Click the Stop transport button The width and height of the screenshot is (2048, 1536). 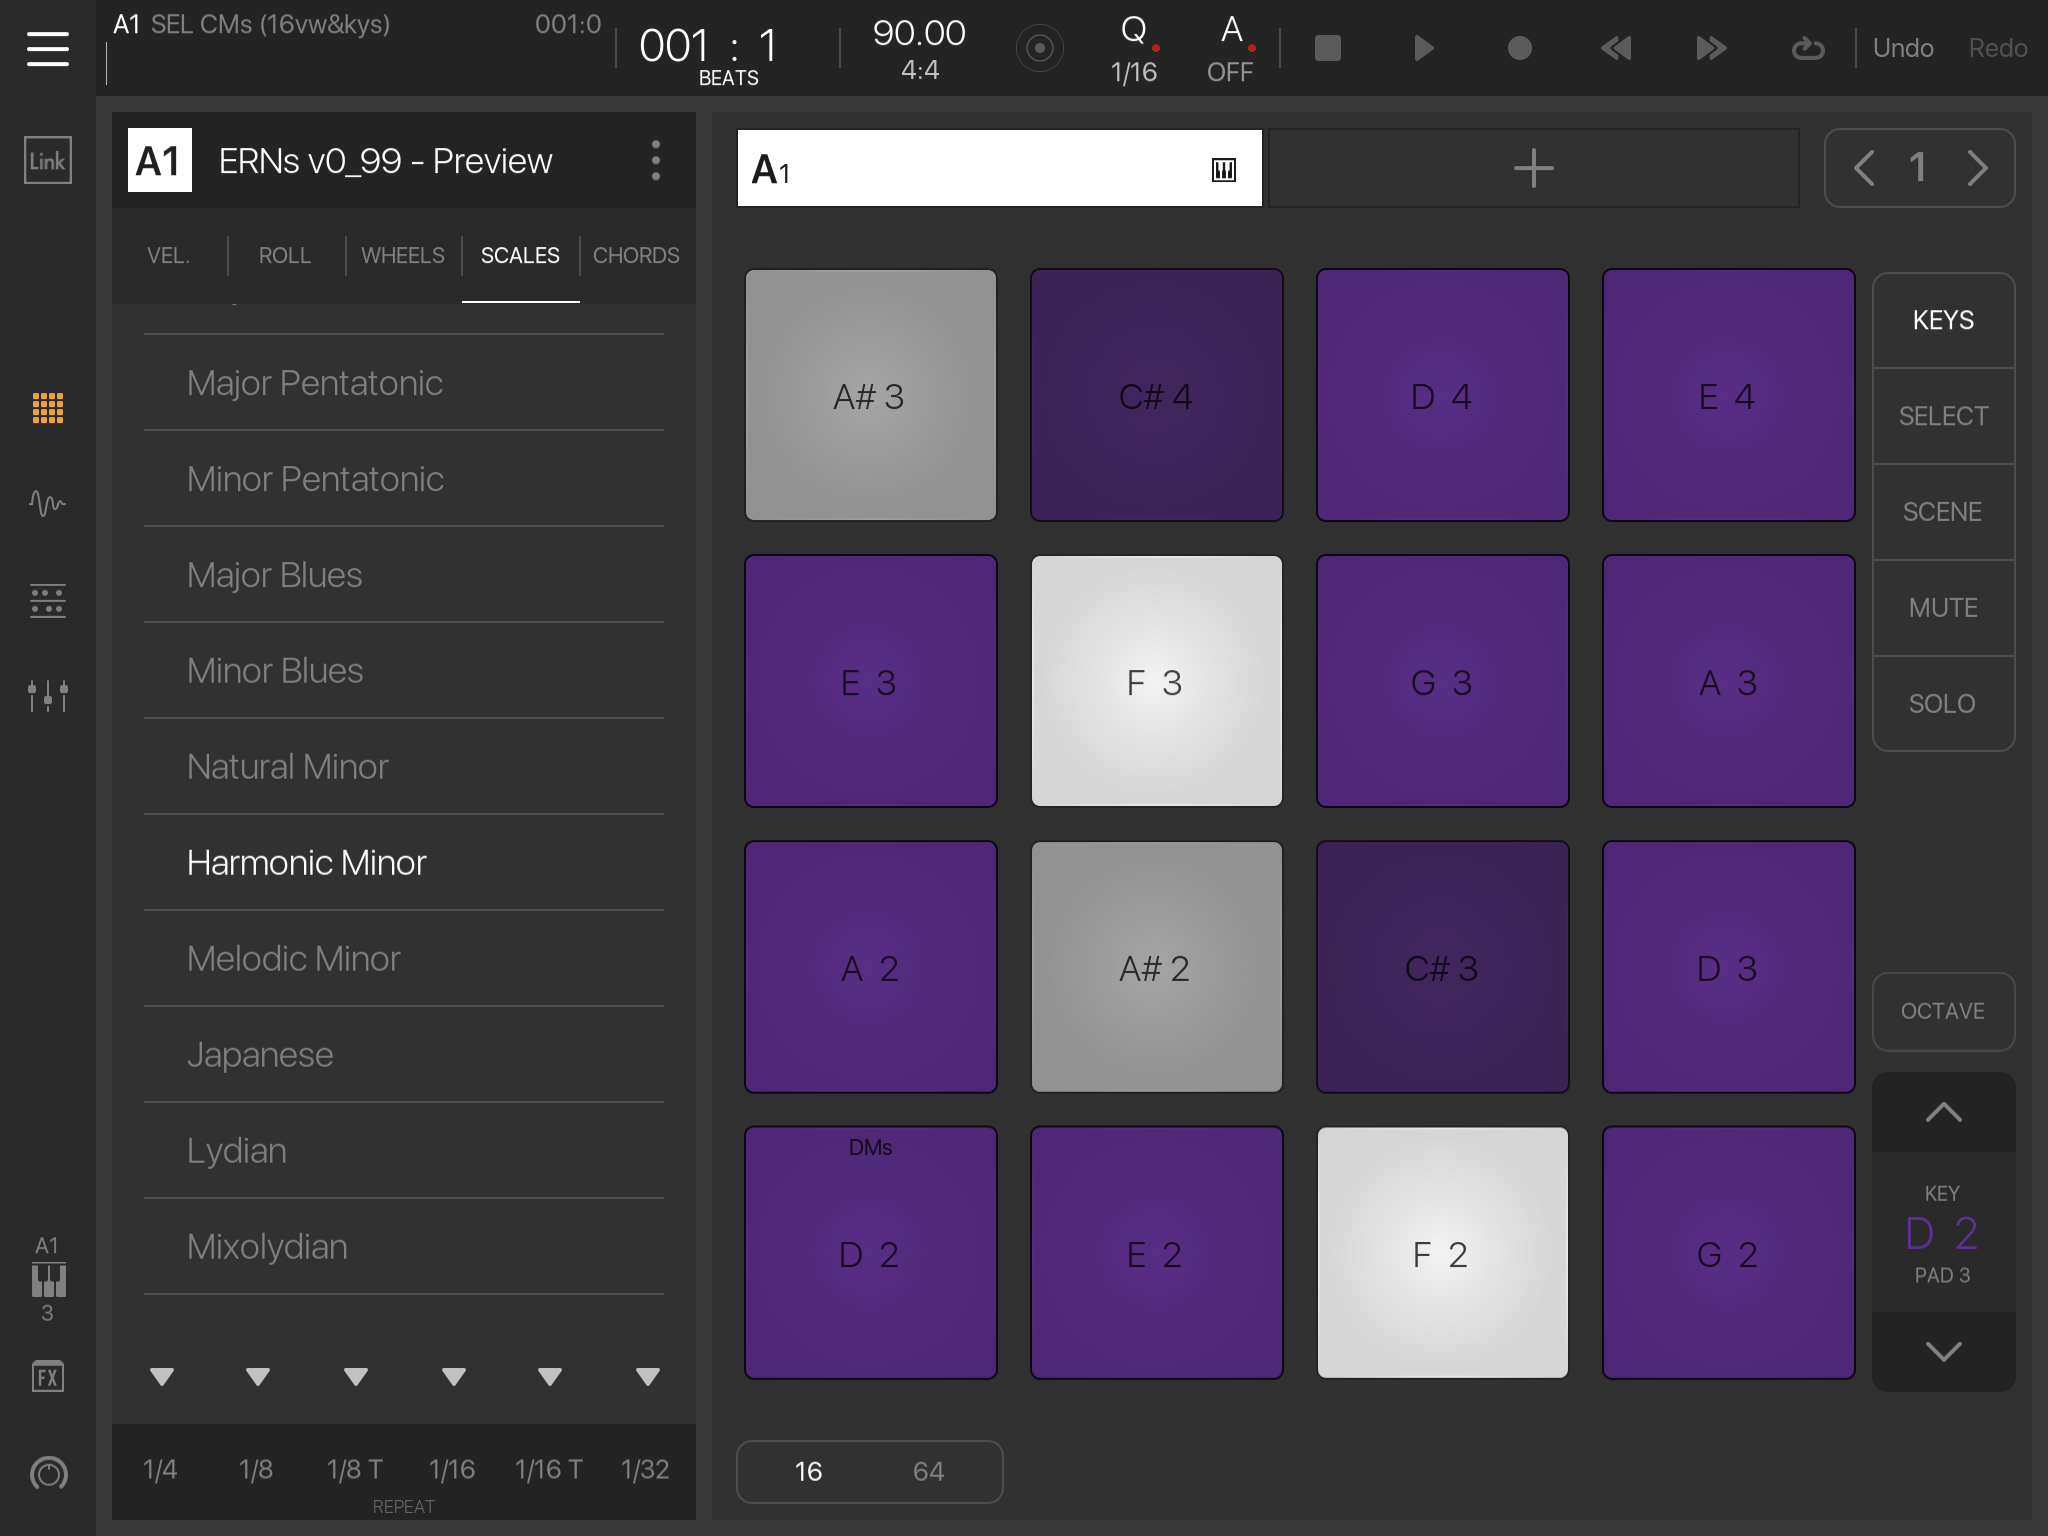pos(1327,48)
